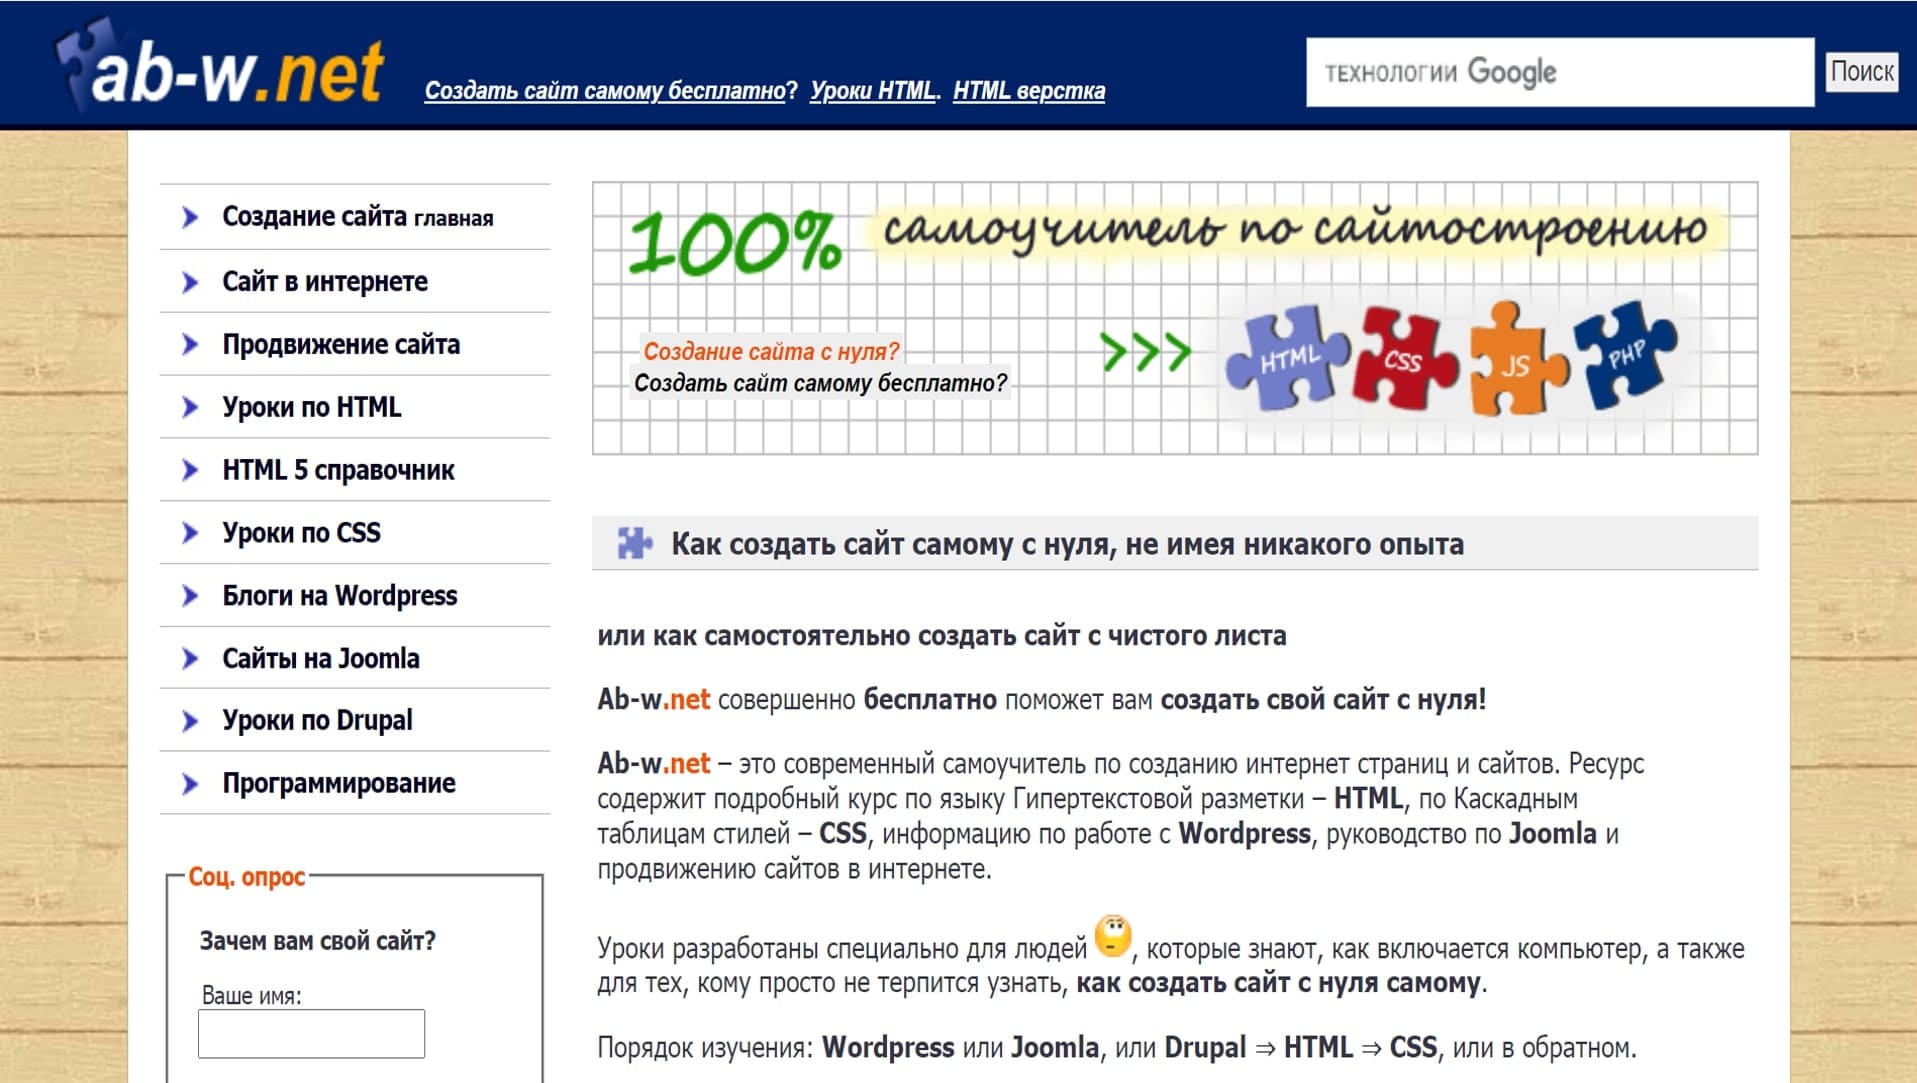
Task: Click the Поиск search button
Action: (1861, 72)
